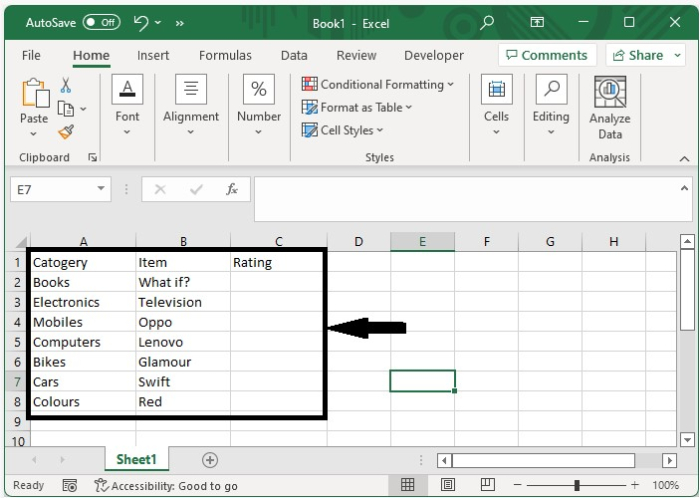700x498 pixels.
Task: Click the vertical scroll up arrow
Action: 687,241
